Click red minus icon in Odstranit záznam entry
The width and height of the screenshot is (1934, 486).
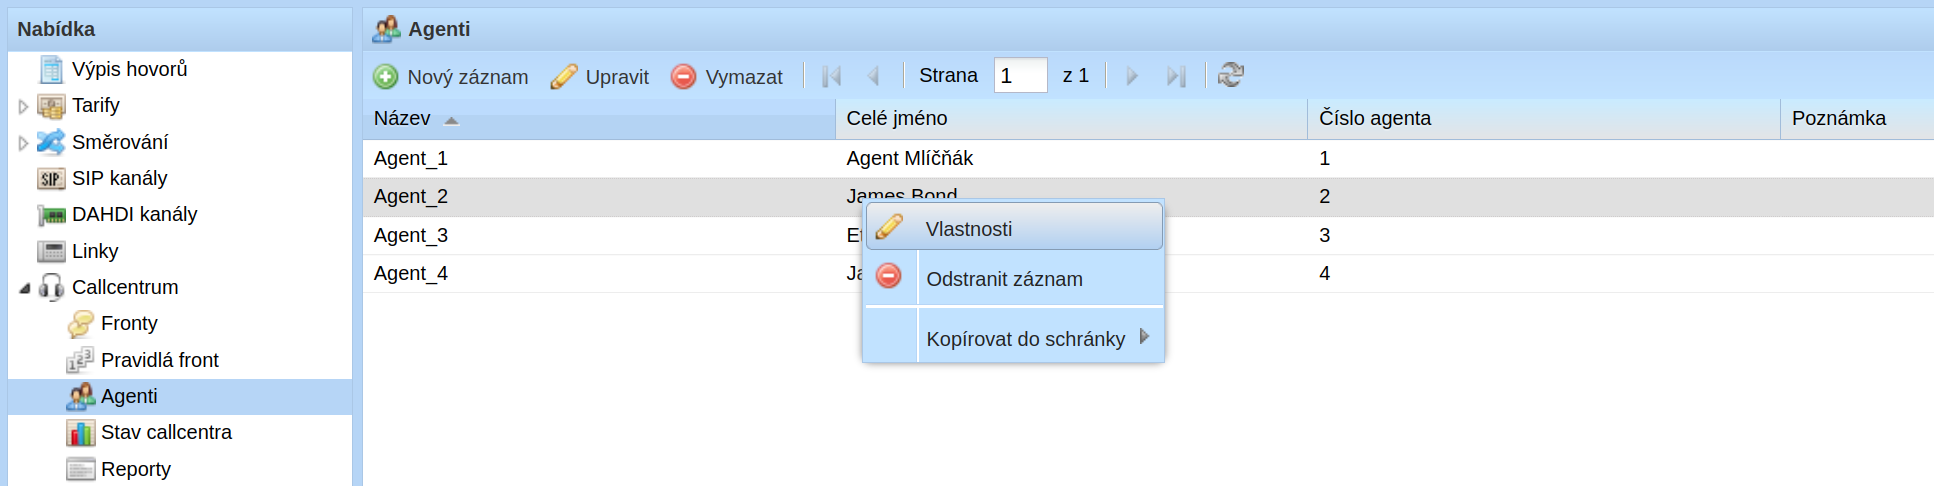click(x=889, y=275)
